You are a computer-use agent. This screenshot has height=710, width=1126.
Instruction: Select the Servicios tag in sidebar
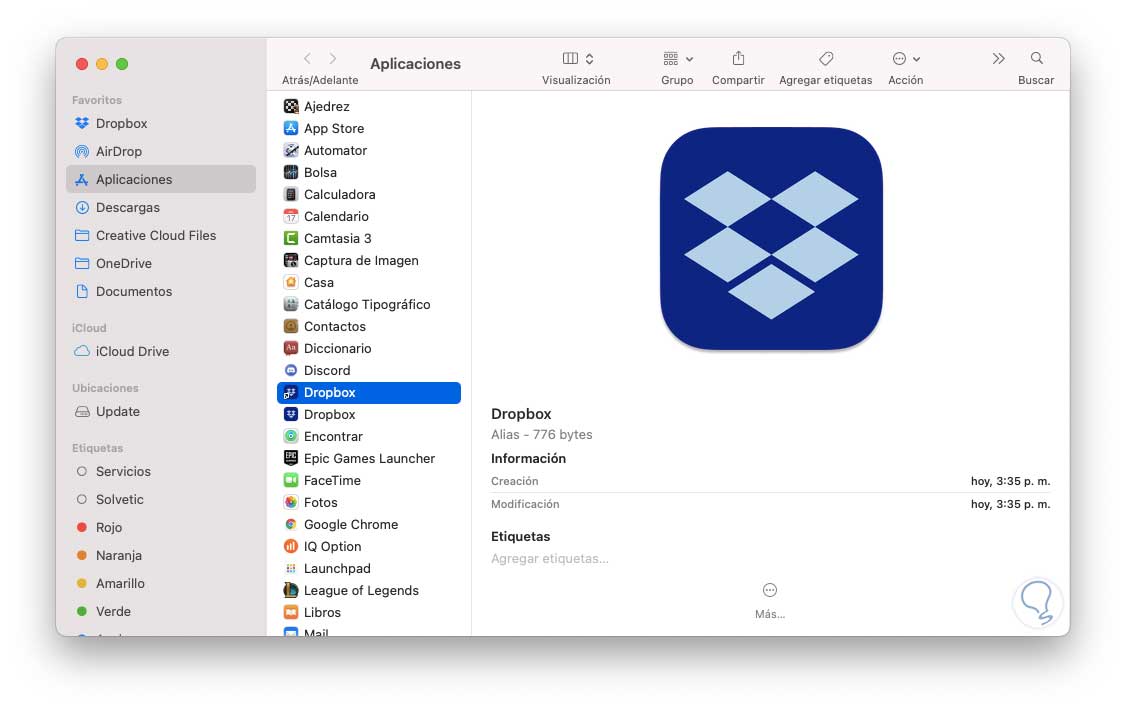coord(113,472)
